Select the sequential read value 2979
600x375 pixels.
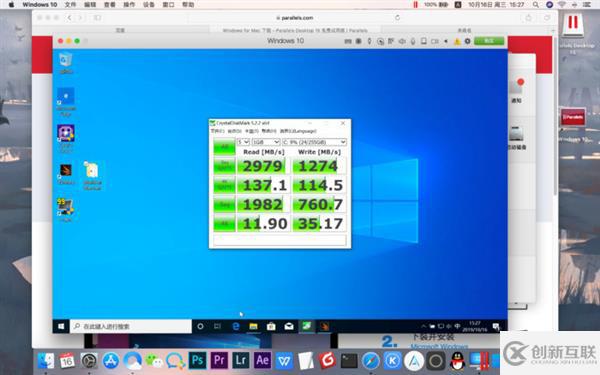pyautogui.click(x=264, y=166)
